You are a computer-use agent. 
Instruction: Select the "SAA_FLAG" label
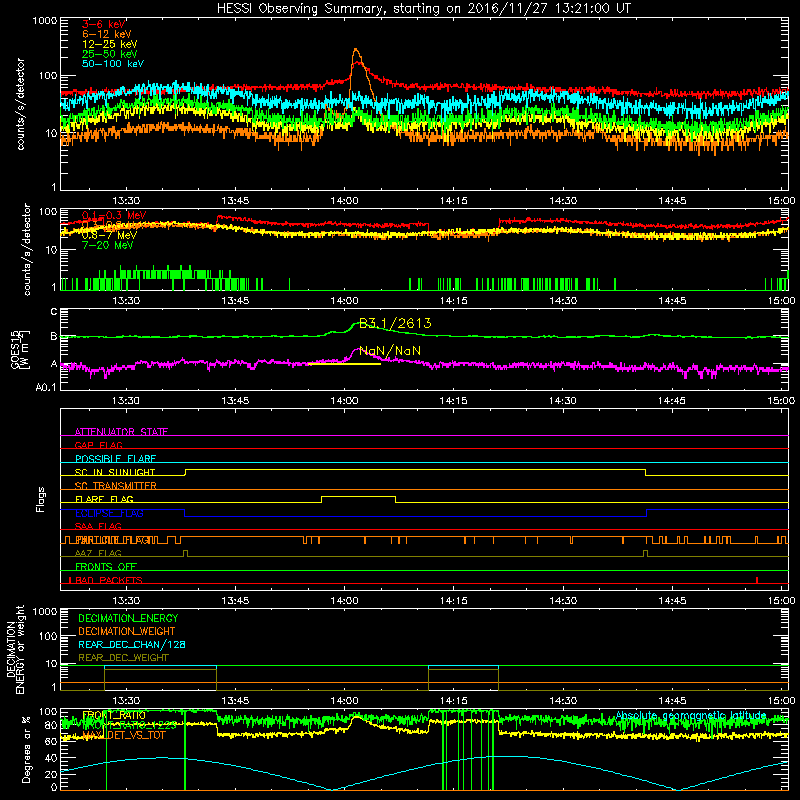pyautogui.click(x=98, y=526)
